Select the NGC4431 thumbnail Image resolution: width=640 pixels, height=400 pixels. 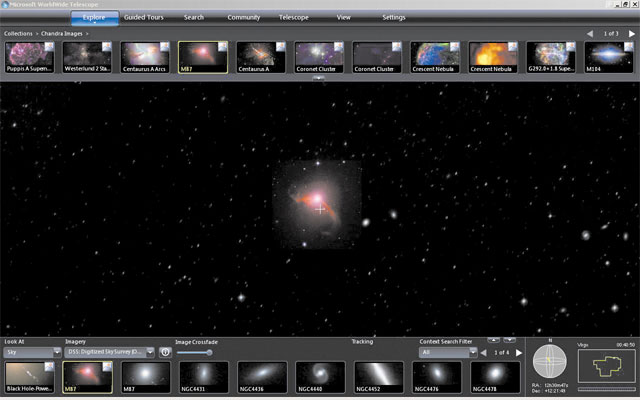(x=204, y=378)
